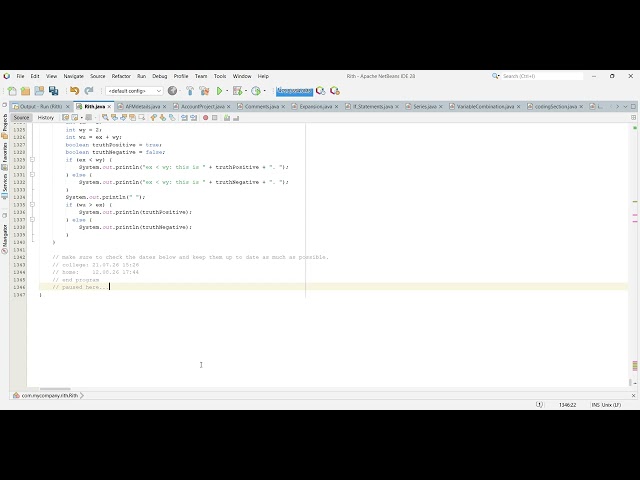The image size is (640, 480).
Task: Click the Comment editor toolbar icon
Action: point(227,118)
